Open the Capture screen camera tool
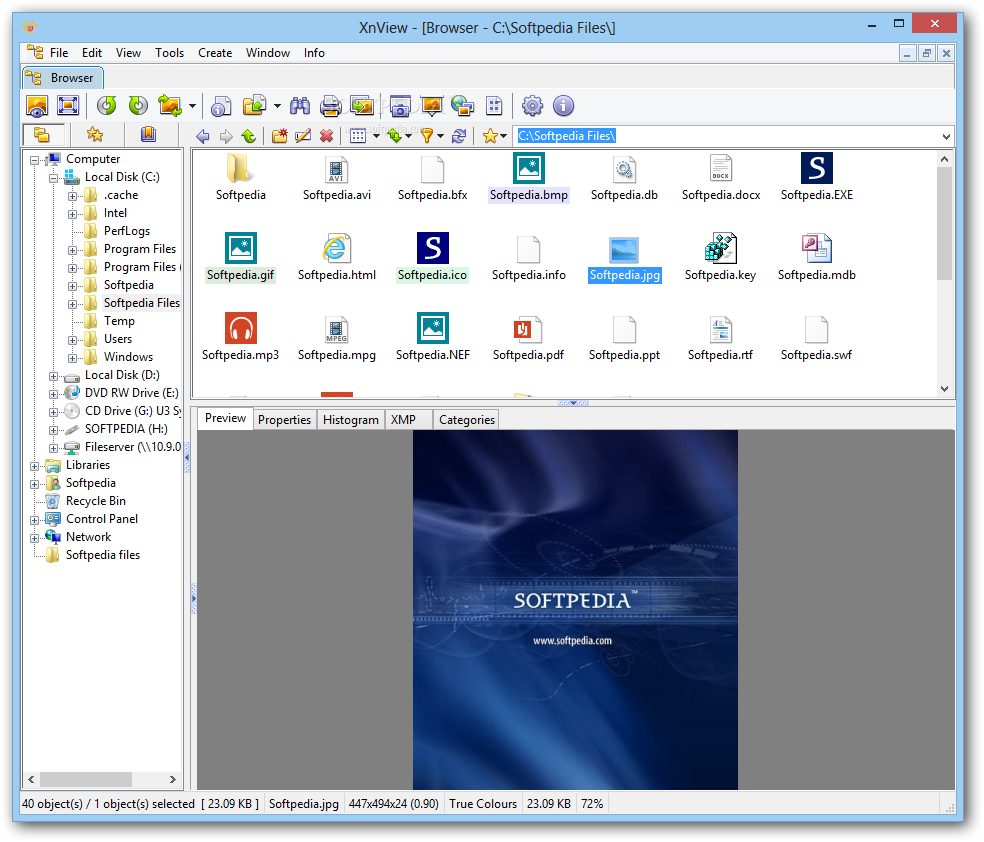 pos(400,105)
